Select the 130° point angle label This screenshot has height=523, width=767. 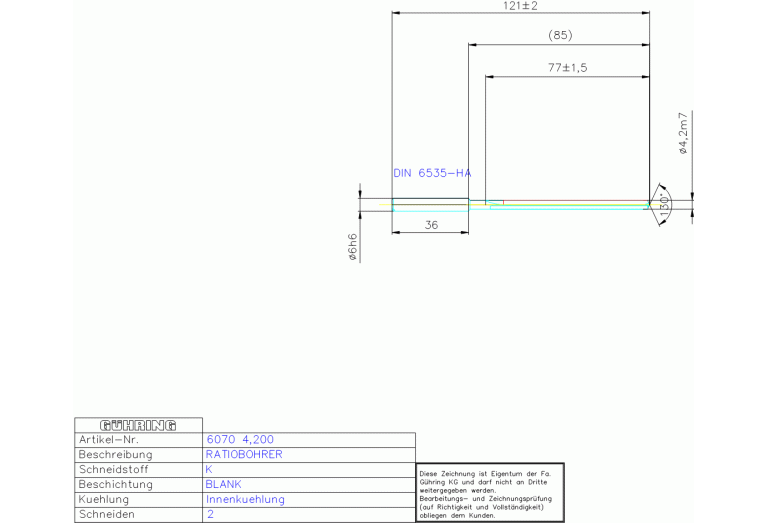[x=665, y=204]
